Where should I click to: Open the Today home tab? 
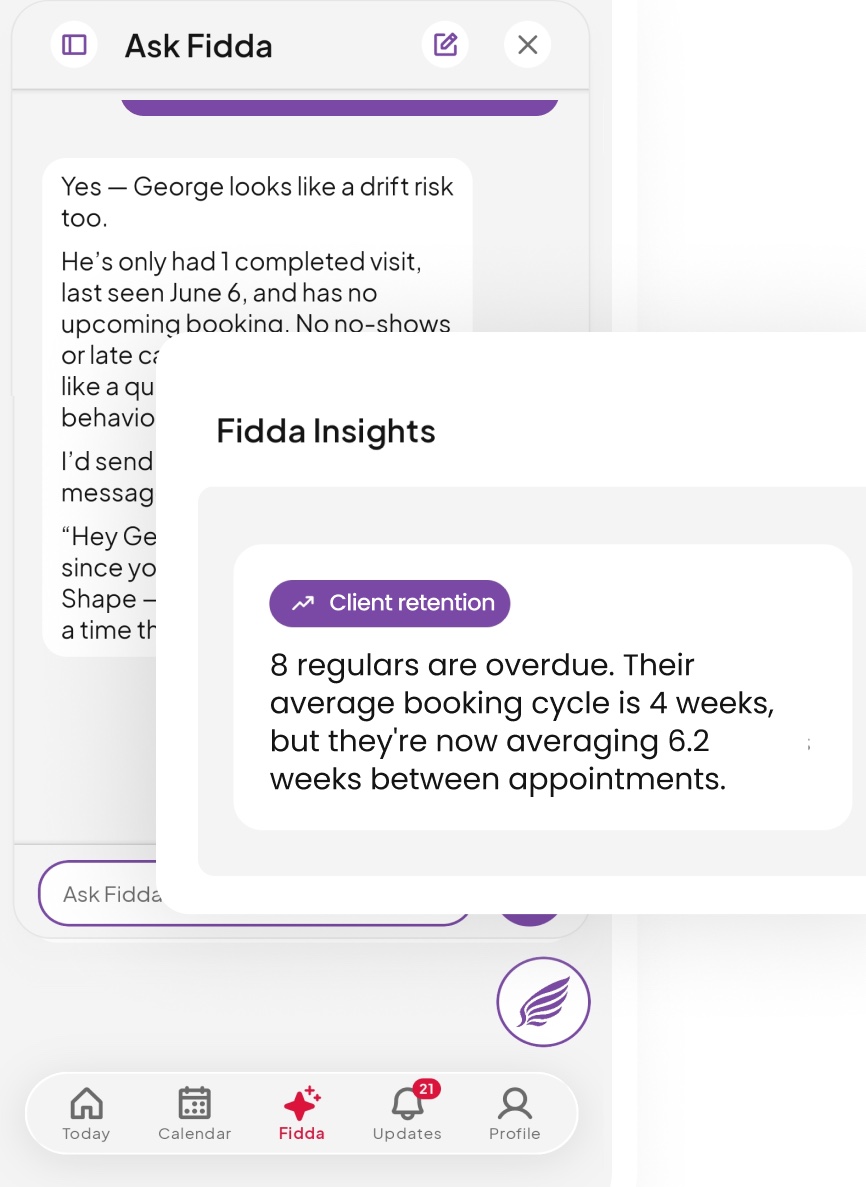[86, 1114]
